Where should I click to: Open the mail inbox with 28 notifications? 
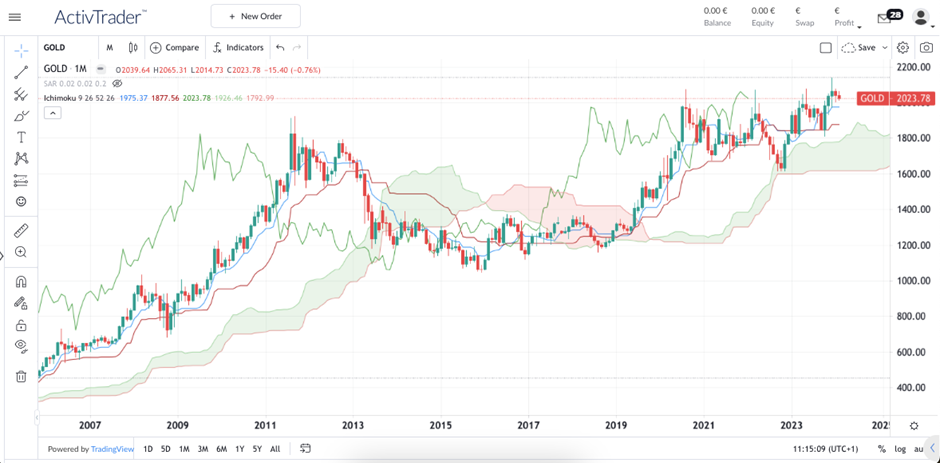[x=883, y=17]
